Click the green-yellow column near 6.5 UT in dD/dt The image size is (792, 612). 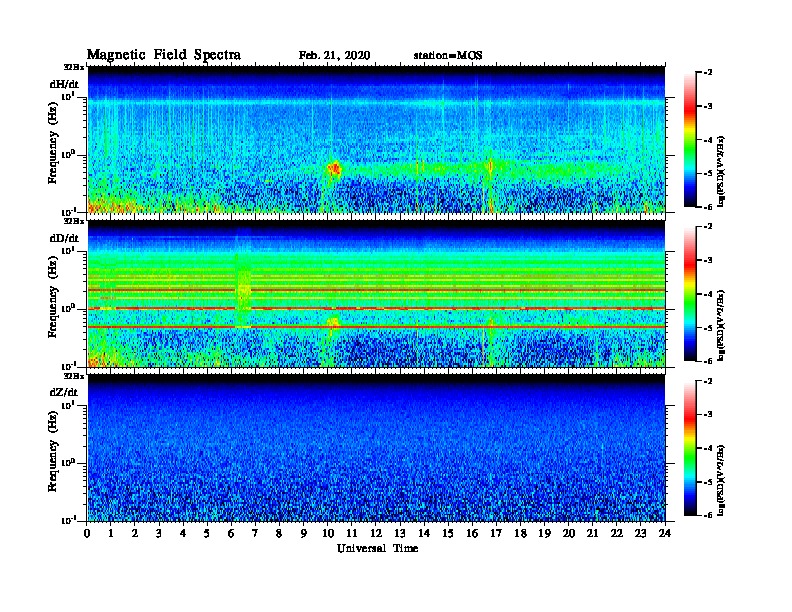(243, 288)
